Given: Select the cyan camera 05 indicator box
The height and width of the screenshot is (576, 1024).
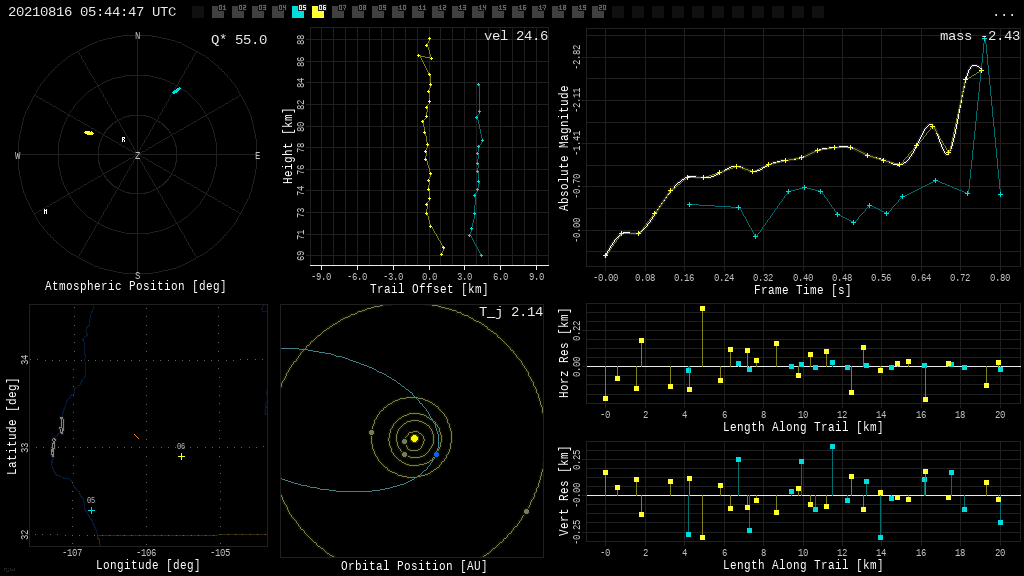Looking at the screenshot, I should click(x=298, y=12).
